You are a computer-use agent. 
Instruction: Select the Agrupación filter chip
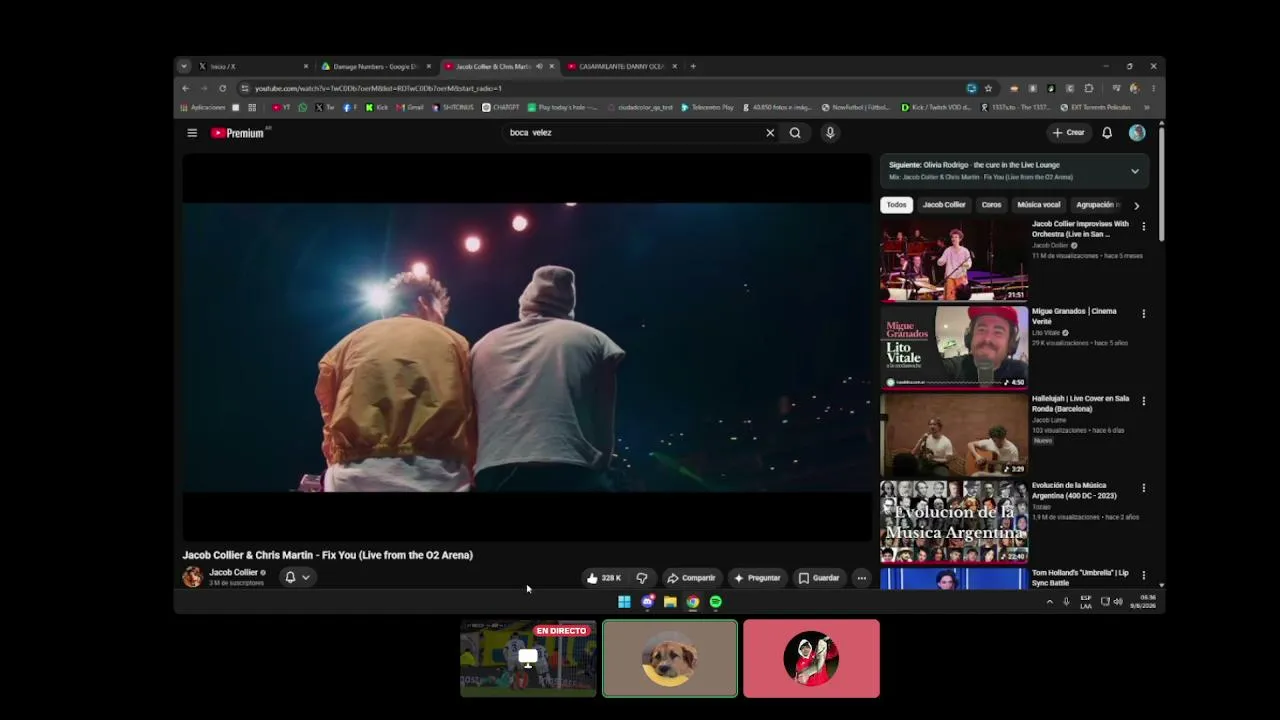click(1097, 205)
